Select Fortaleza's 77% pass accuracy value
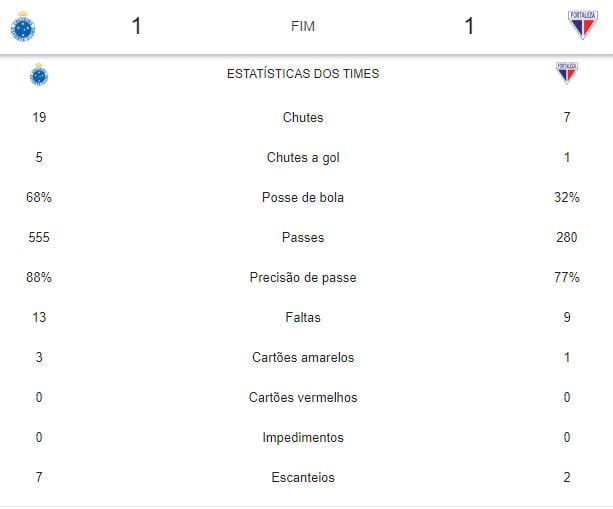 (567, 277)
